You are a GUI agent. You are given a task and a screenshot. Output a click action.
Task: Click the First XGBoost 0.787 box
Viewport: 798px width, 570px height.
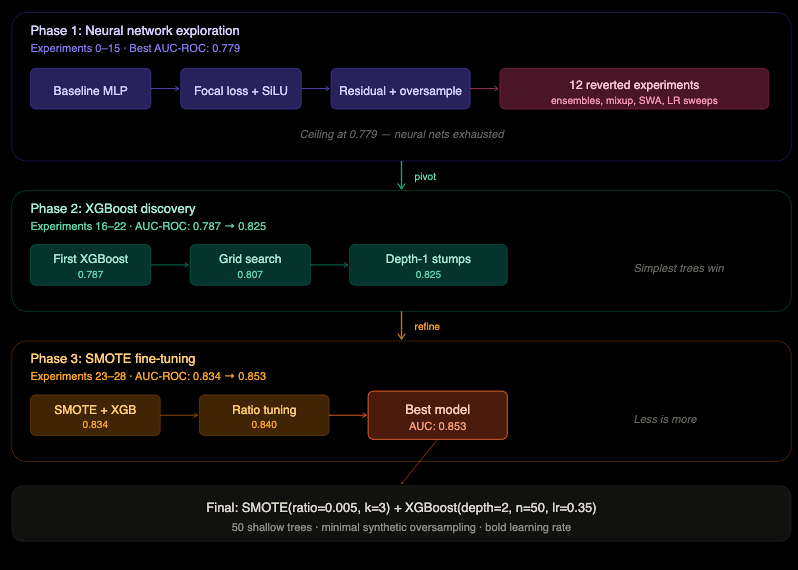(x=91, y=265)
